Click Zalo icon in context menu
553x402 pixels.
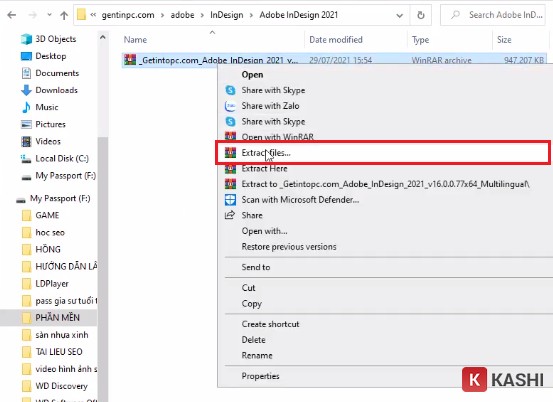click(230, 106)
